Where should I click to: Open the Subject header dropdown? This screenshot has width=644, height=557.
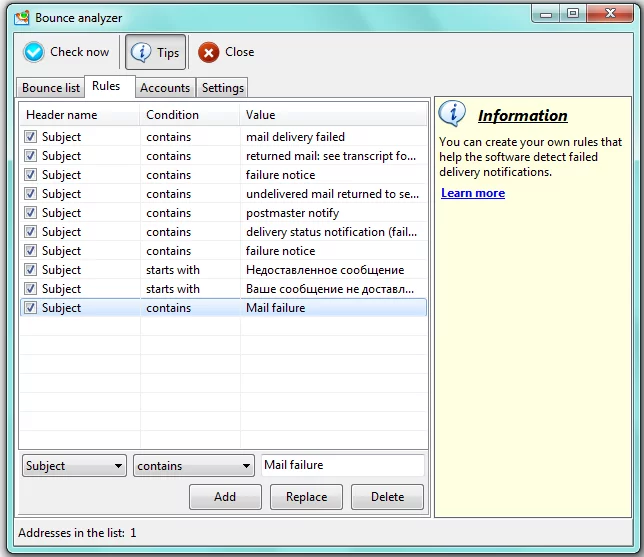tap(75, 466)
